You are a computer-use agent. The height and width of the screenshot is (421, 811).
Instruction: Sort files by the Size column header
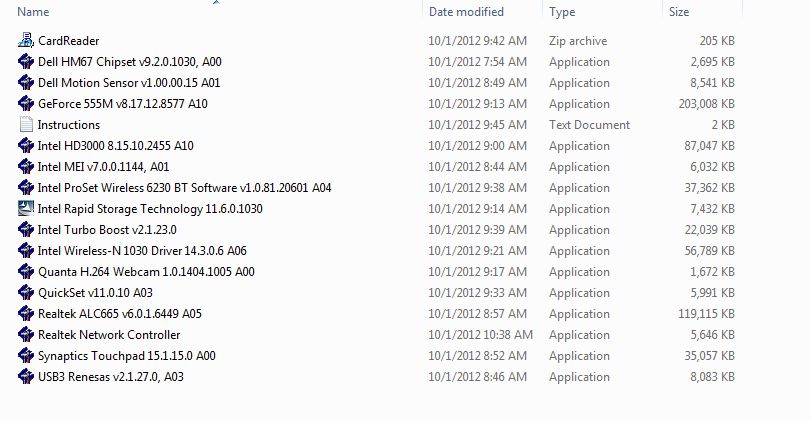coord(679,11)
